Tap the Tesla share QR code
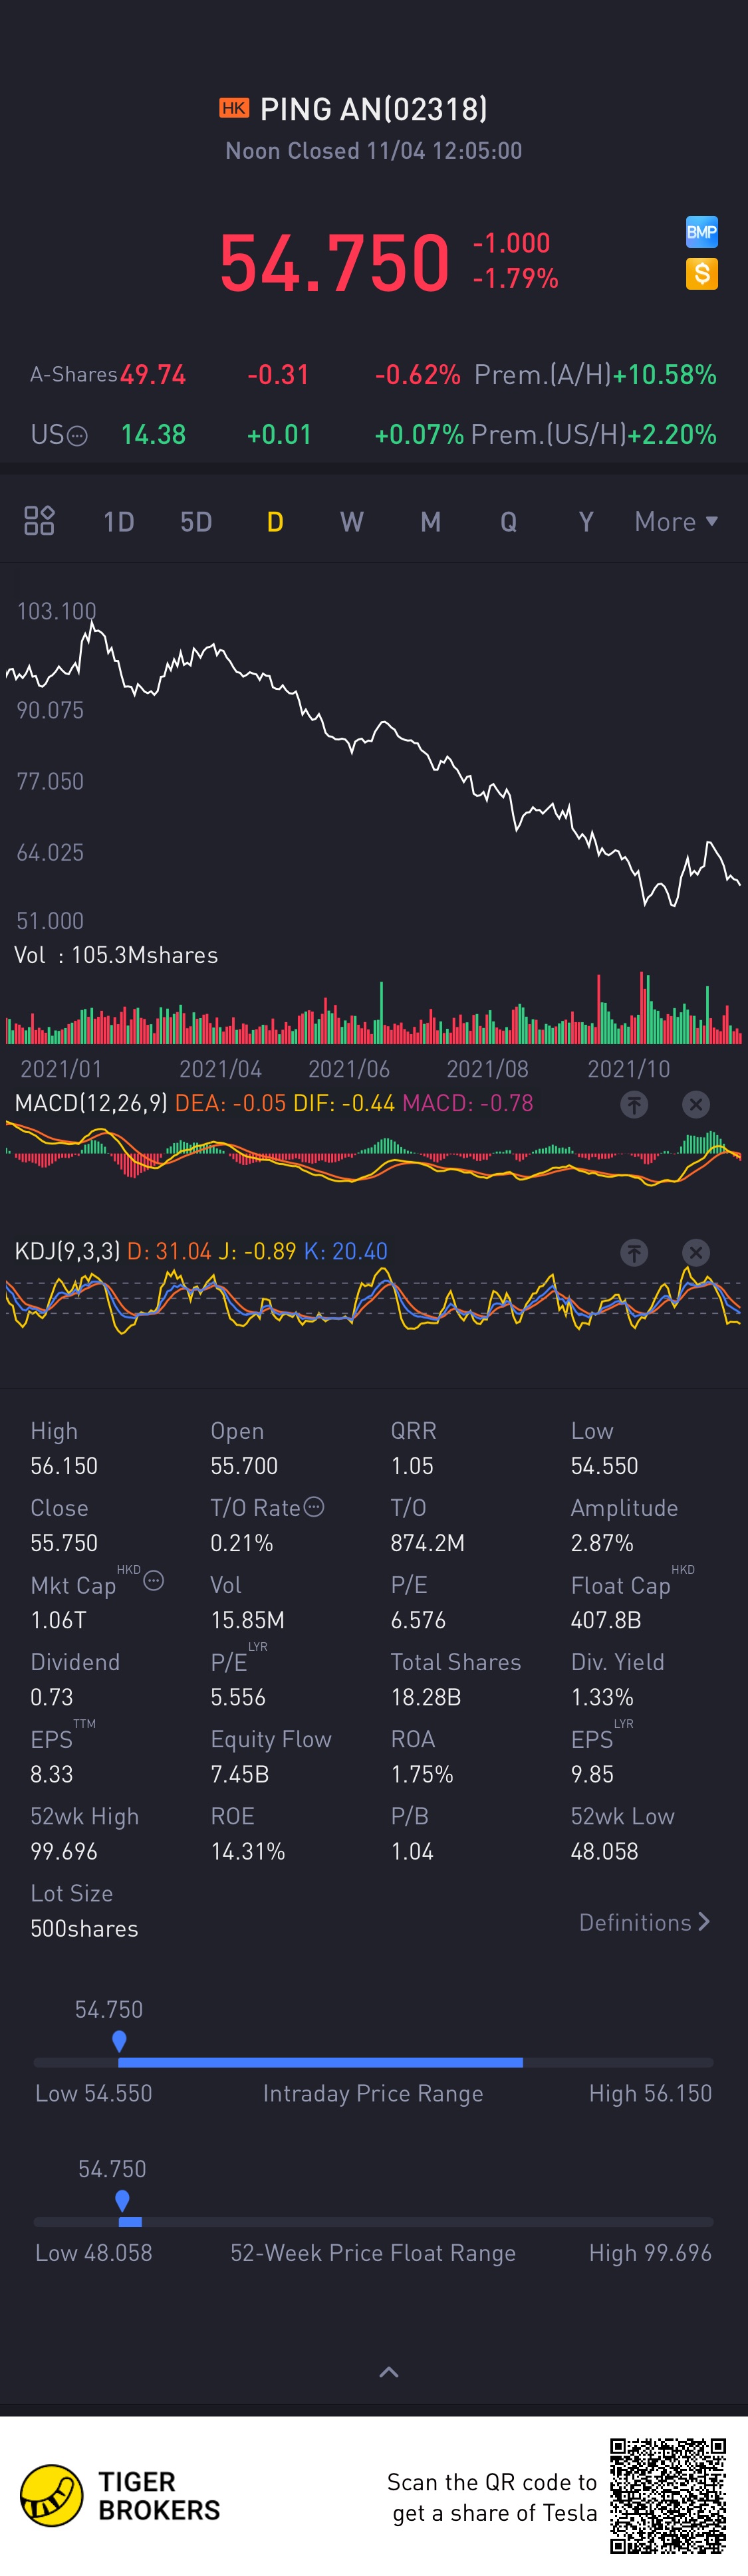The image size is (748, 2576). (x=668, y=2496)
